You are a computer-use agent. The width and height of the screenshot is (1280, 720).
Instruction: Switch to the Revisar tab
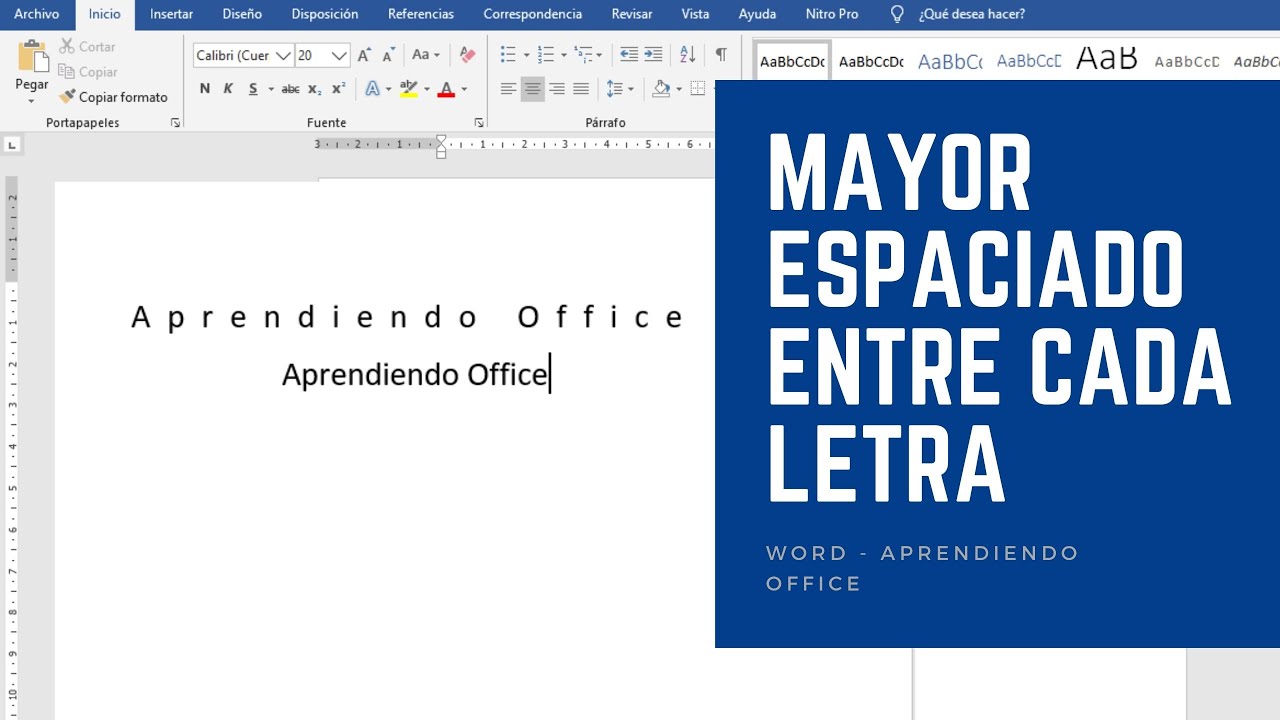click(x=632, y=14)
